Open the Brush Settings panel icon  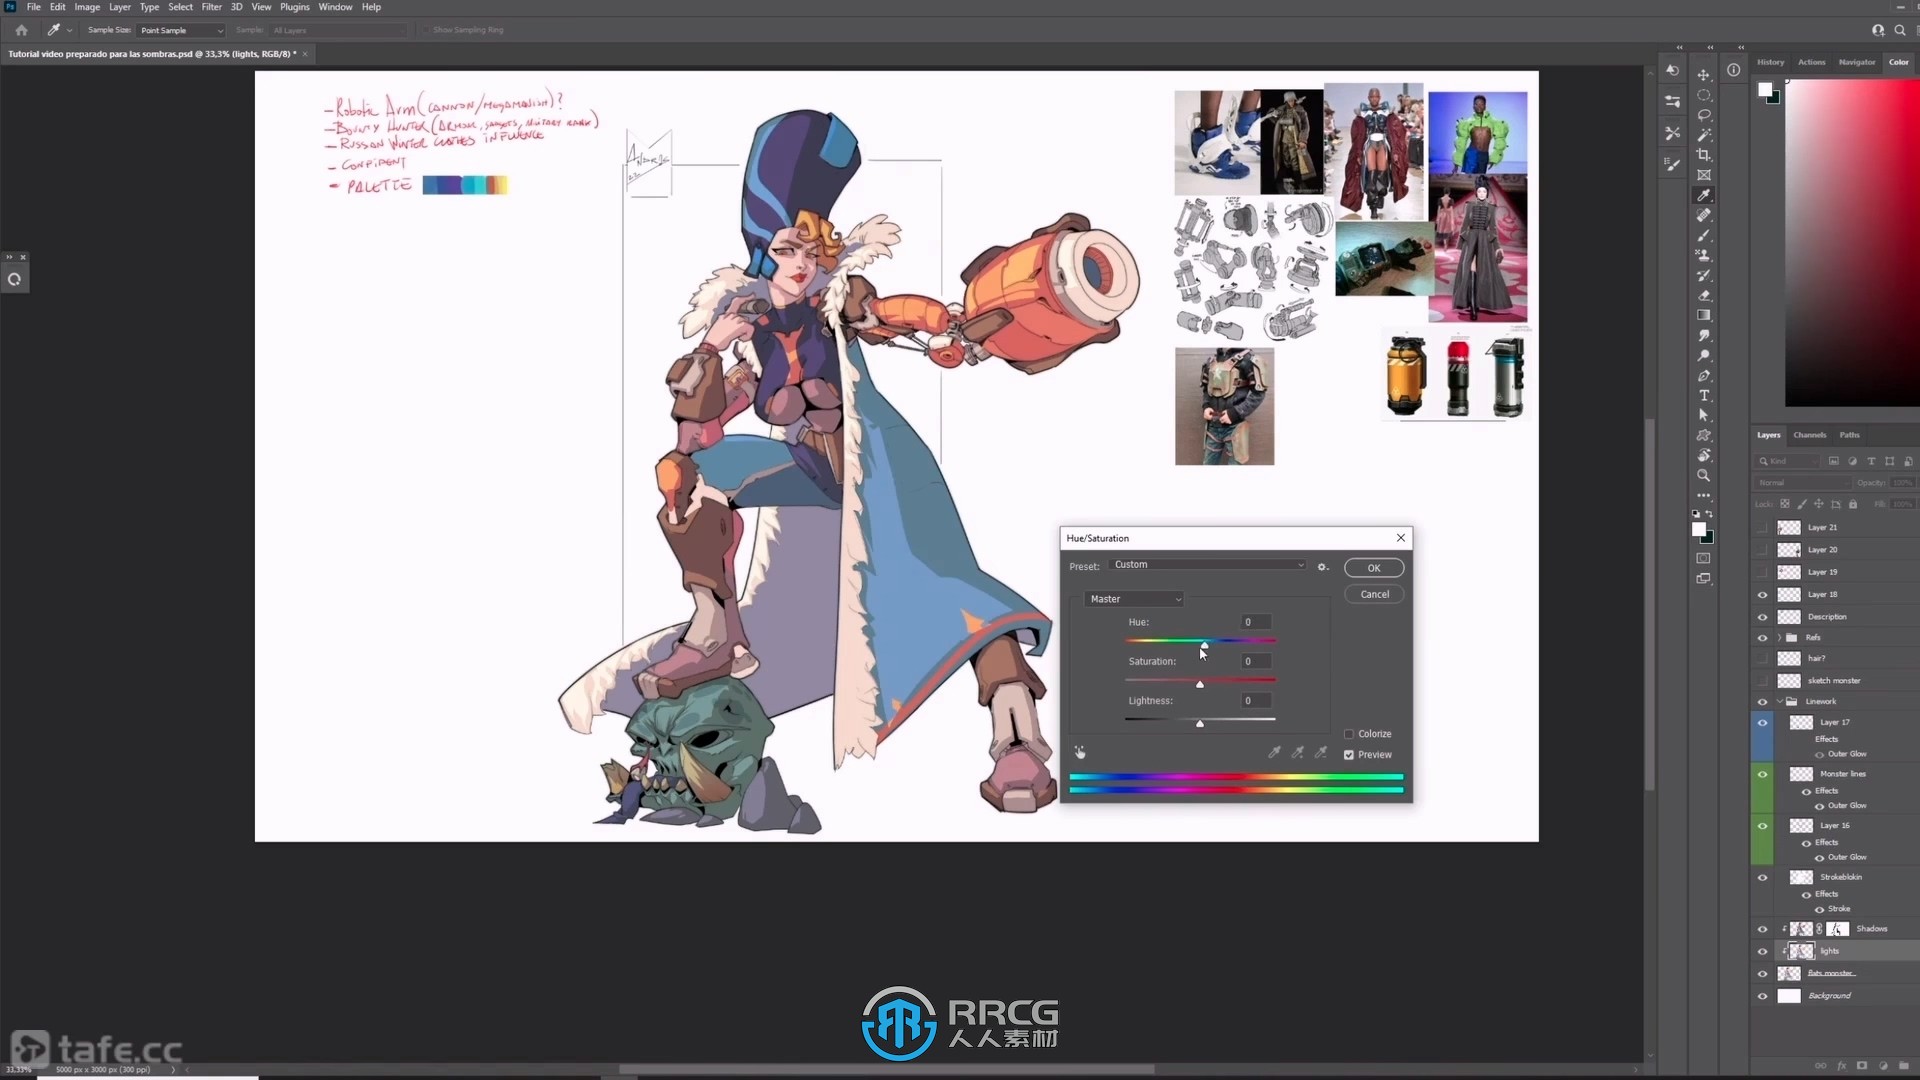click(x=1672, y=164)
